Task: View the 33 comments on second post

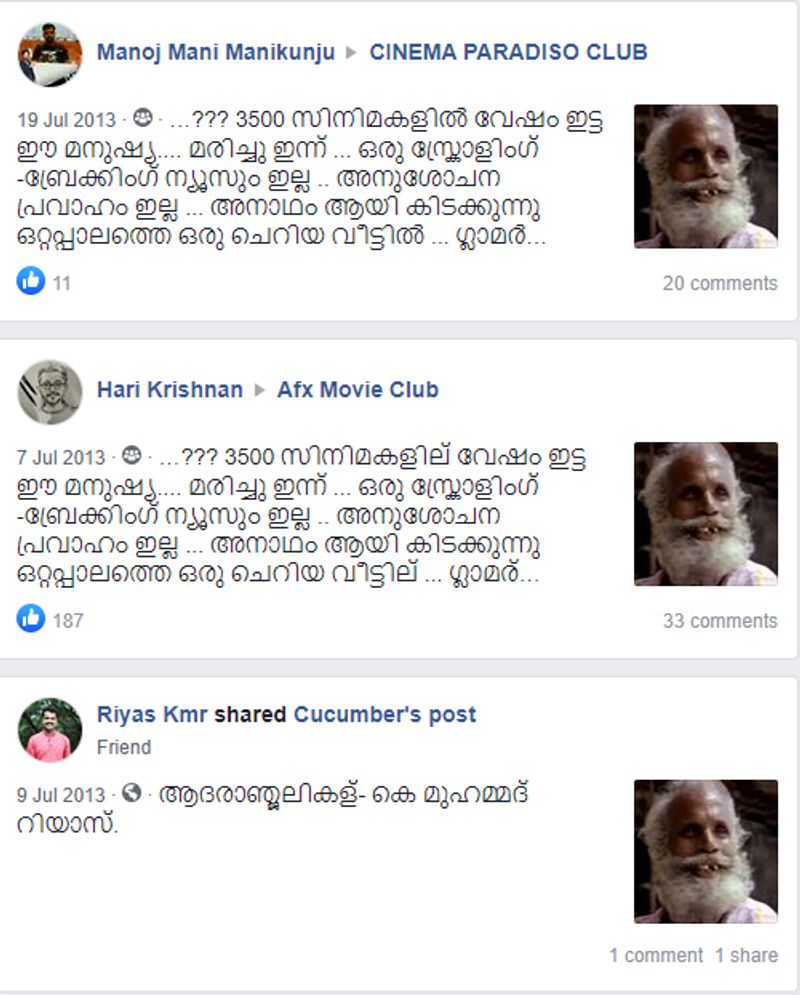Action: [720, 621]
